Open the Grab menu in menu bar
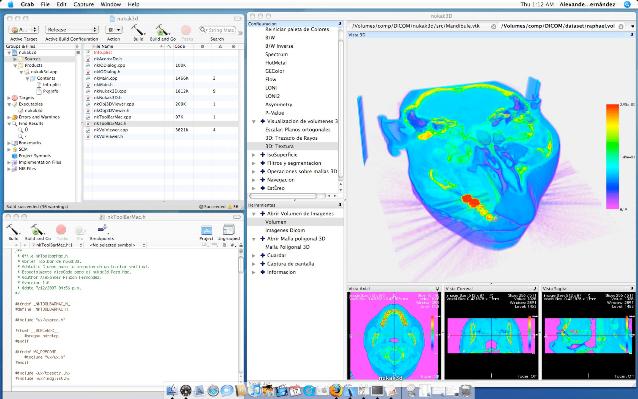The width and height of the screenshot is (638, 399). pyautogui.click(x=27, y=4)
